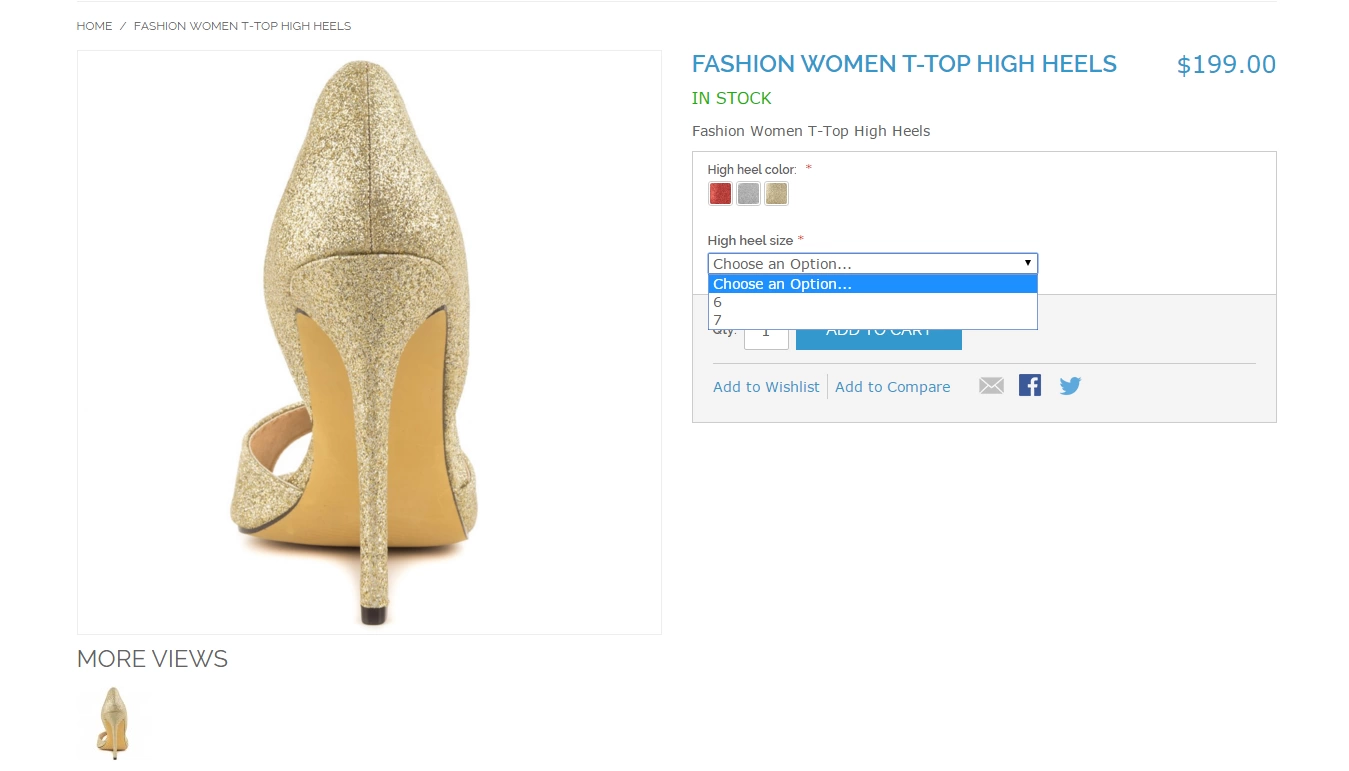Choose size 7 from the dropdown list

pyautogui.click(x=873, y=320)
